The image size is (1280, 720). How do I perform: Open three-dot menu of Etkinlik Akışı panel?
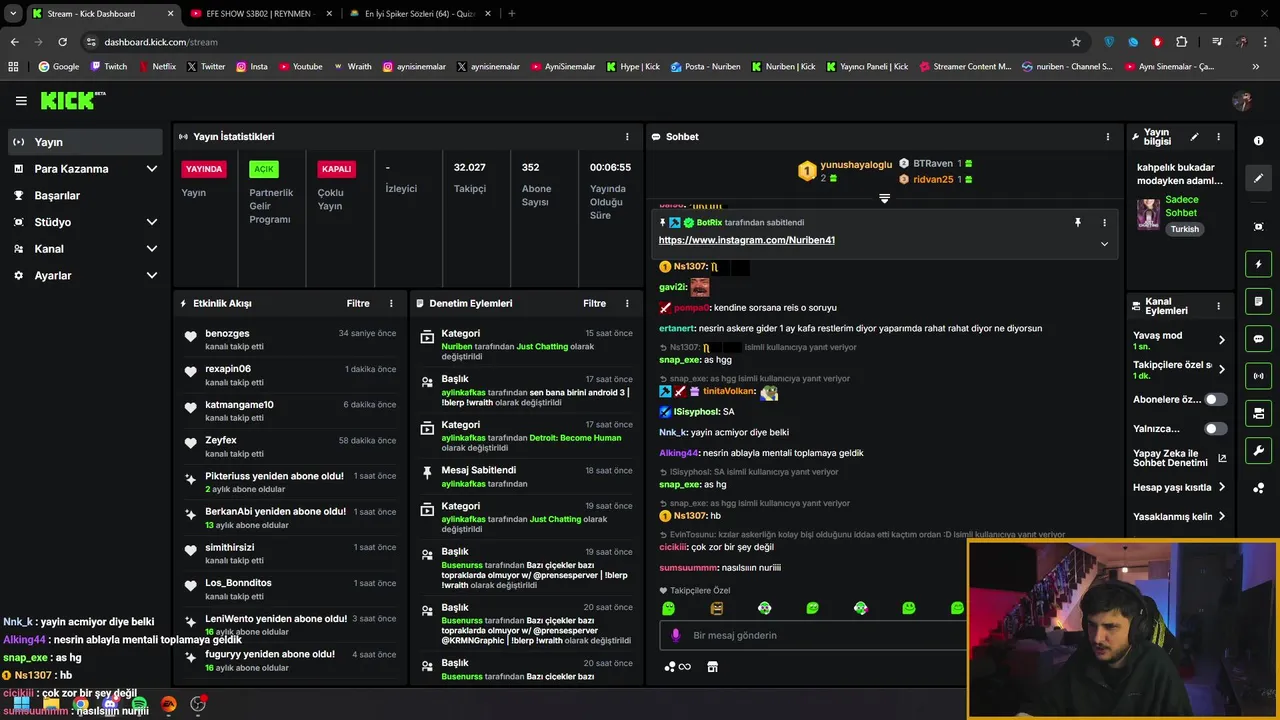point(391,303)
